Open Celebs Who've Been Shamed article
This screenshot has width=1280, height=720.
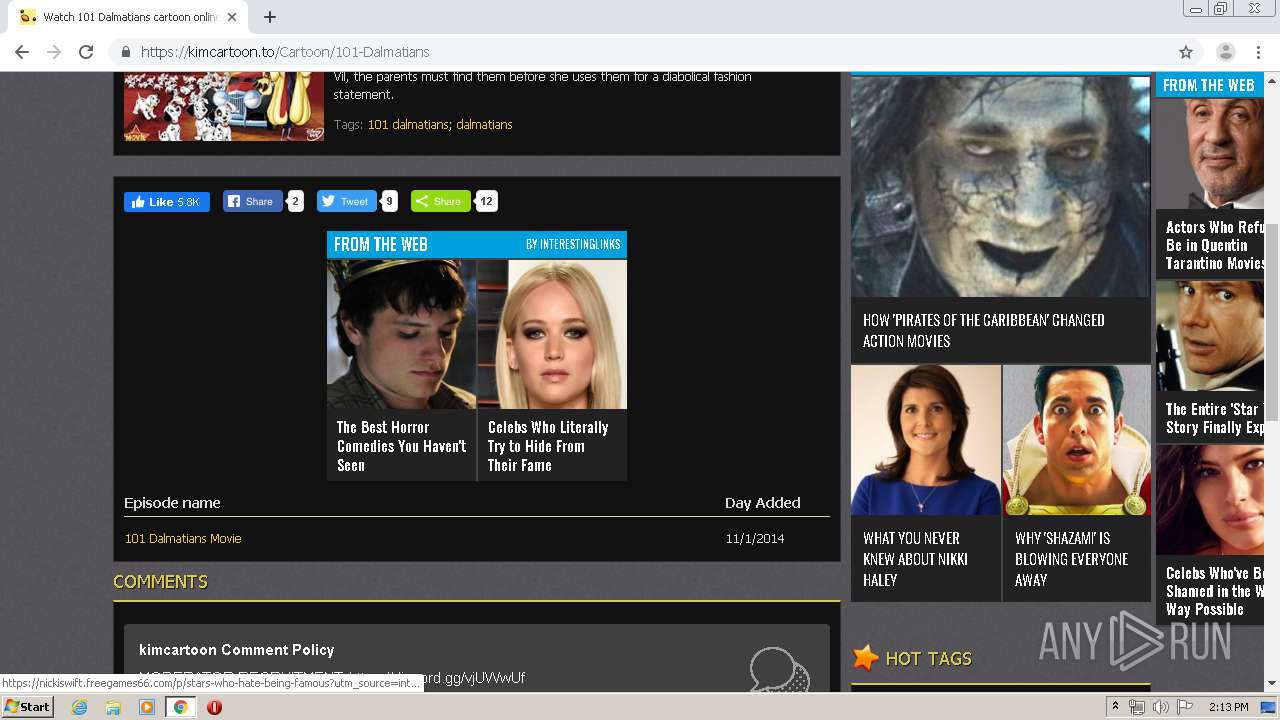click(1215, 591)
